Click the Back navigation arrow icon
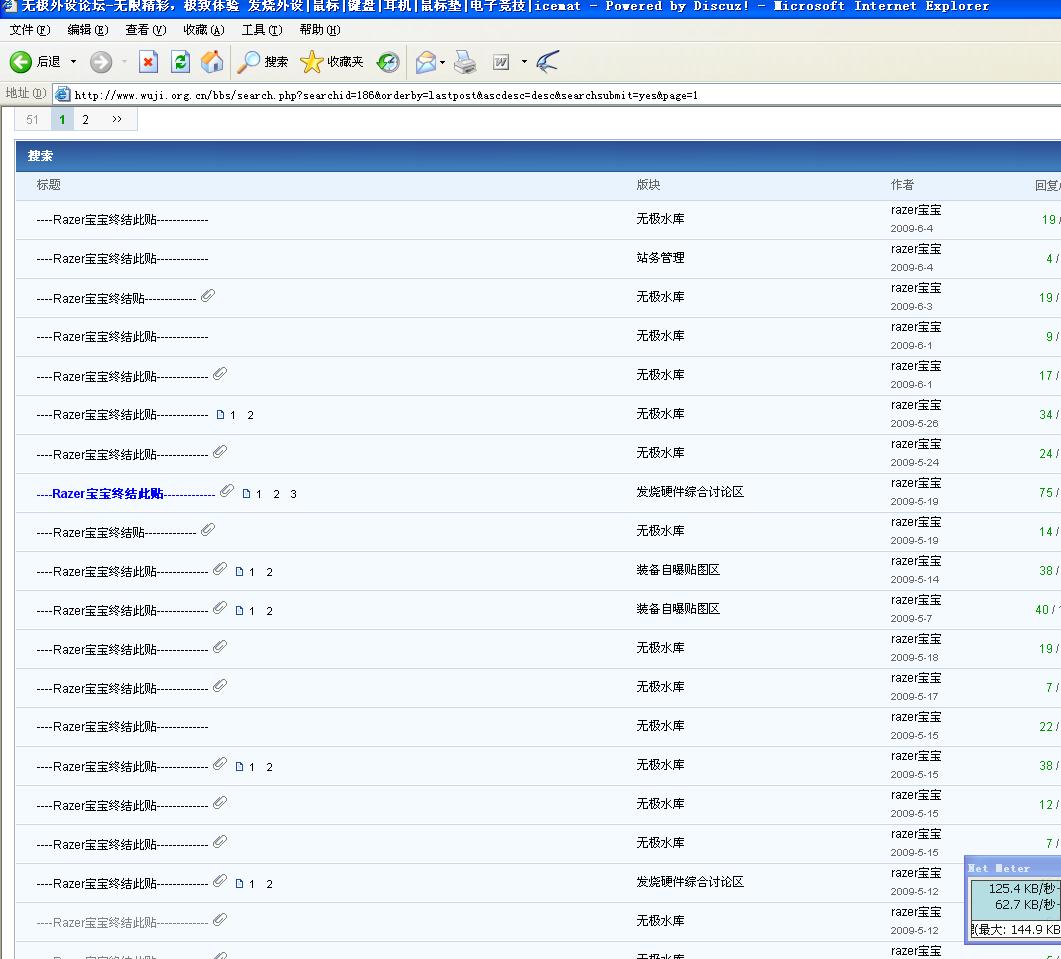Viewport: 1061px width, 959px height. pyautogui.click(x=20, y=62)
